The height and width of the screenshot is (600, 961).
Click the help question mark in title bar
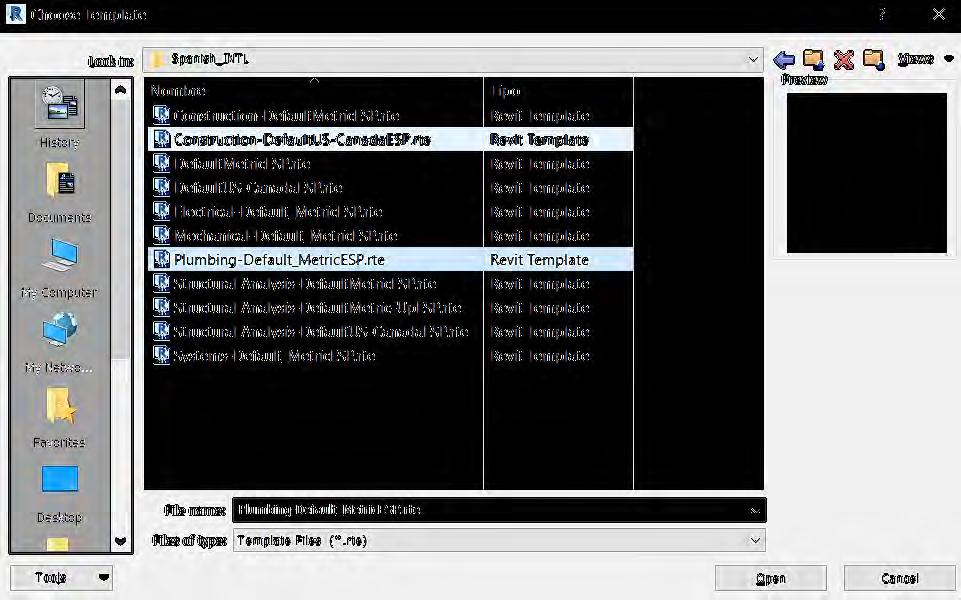(882, 14)
